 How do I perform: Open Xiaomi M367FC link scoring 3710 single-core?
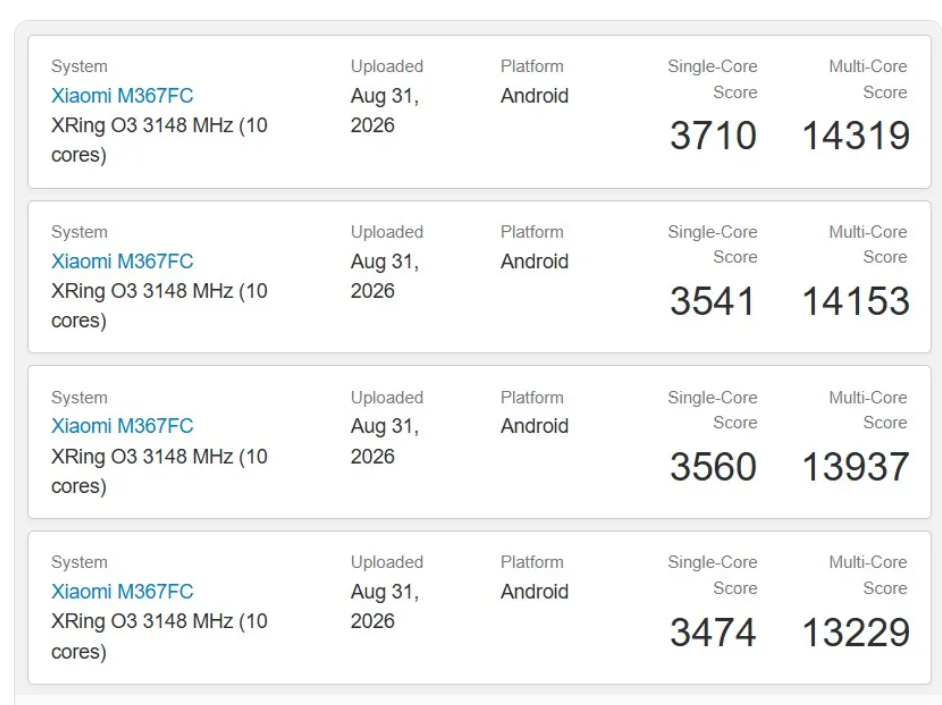click(x=122, y=95)
